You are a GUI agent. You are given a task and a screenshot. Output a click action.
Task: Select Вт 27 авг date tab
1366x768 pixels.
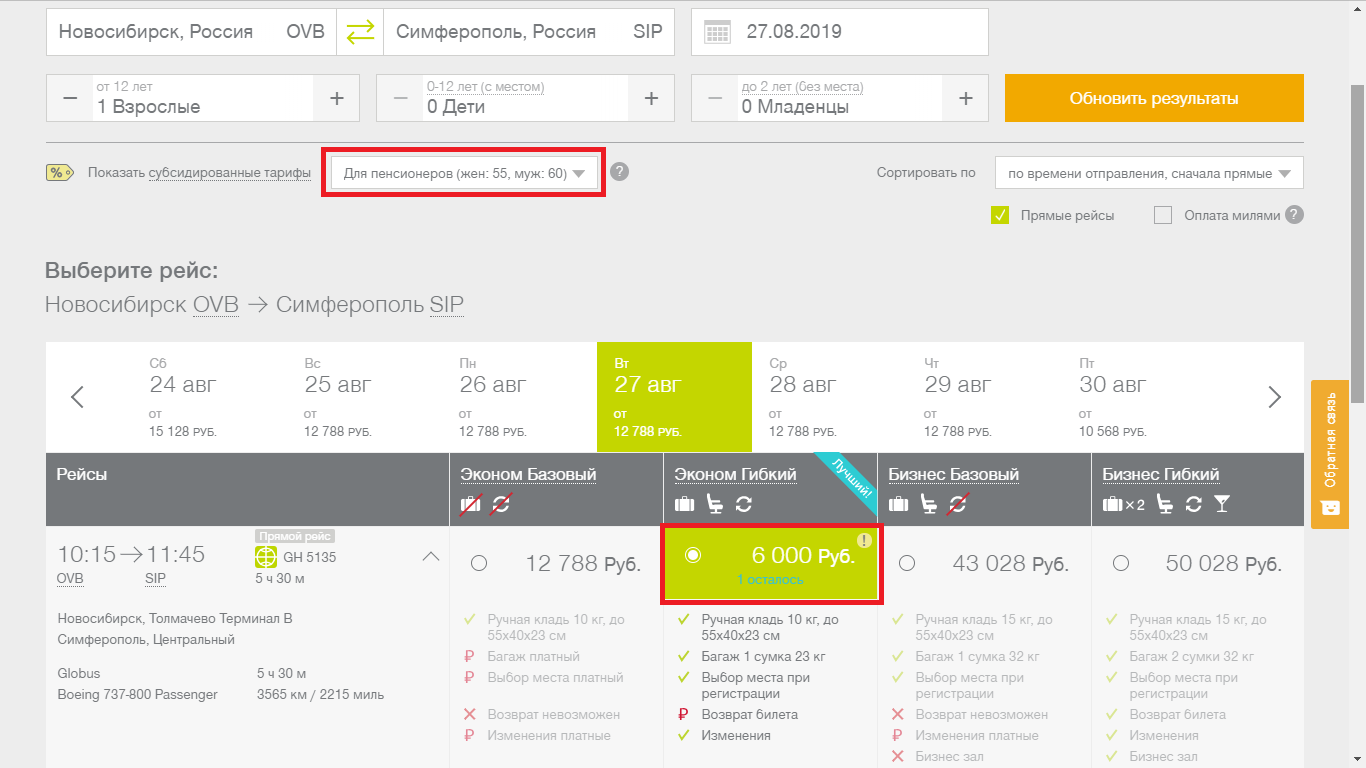click(674, 397)
